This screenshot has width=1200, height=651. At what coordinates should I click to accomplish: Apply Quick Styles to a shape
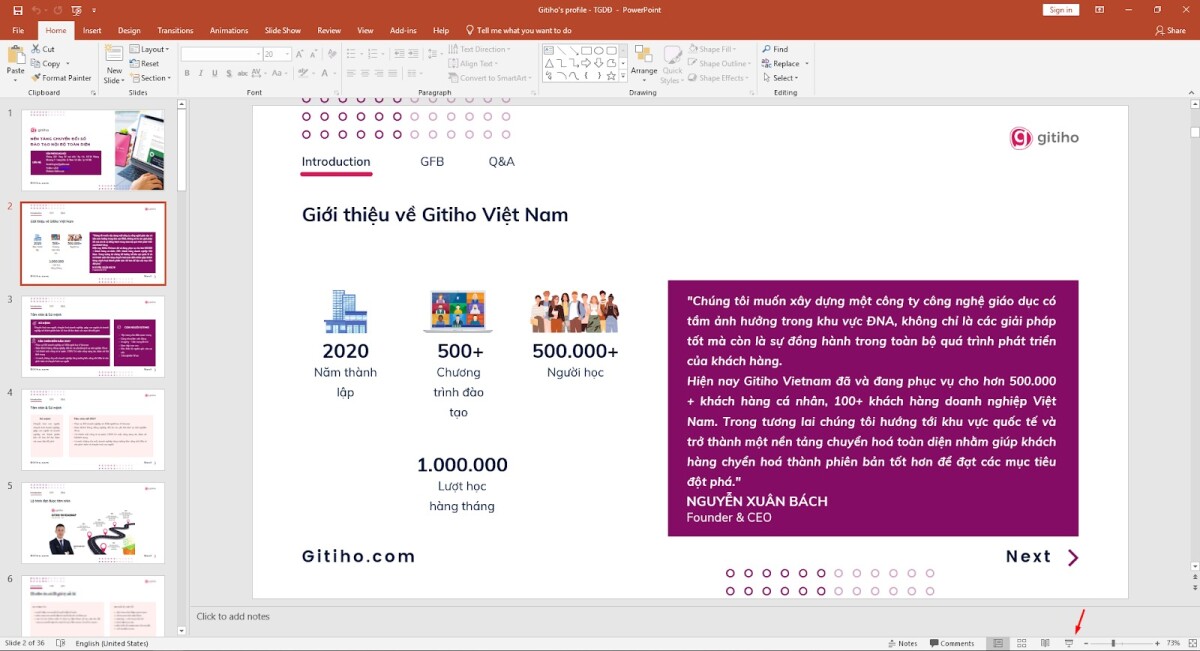pyautogui.click(x=673, y=65)
